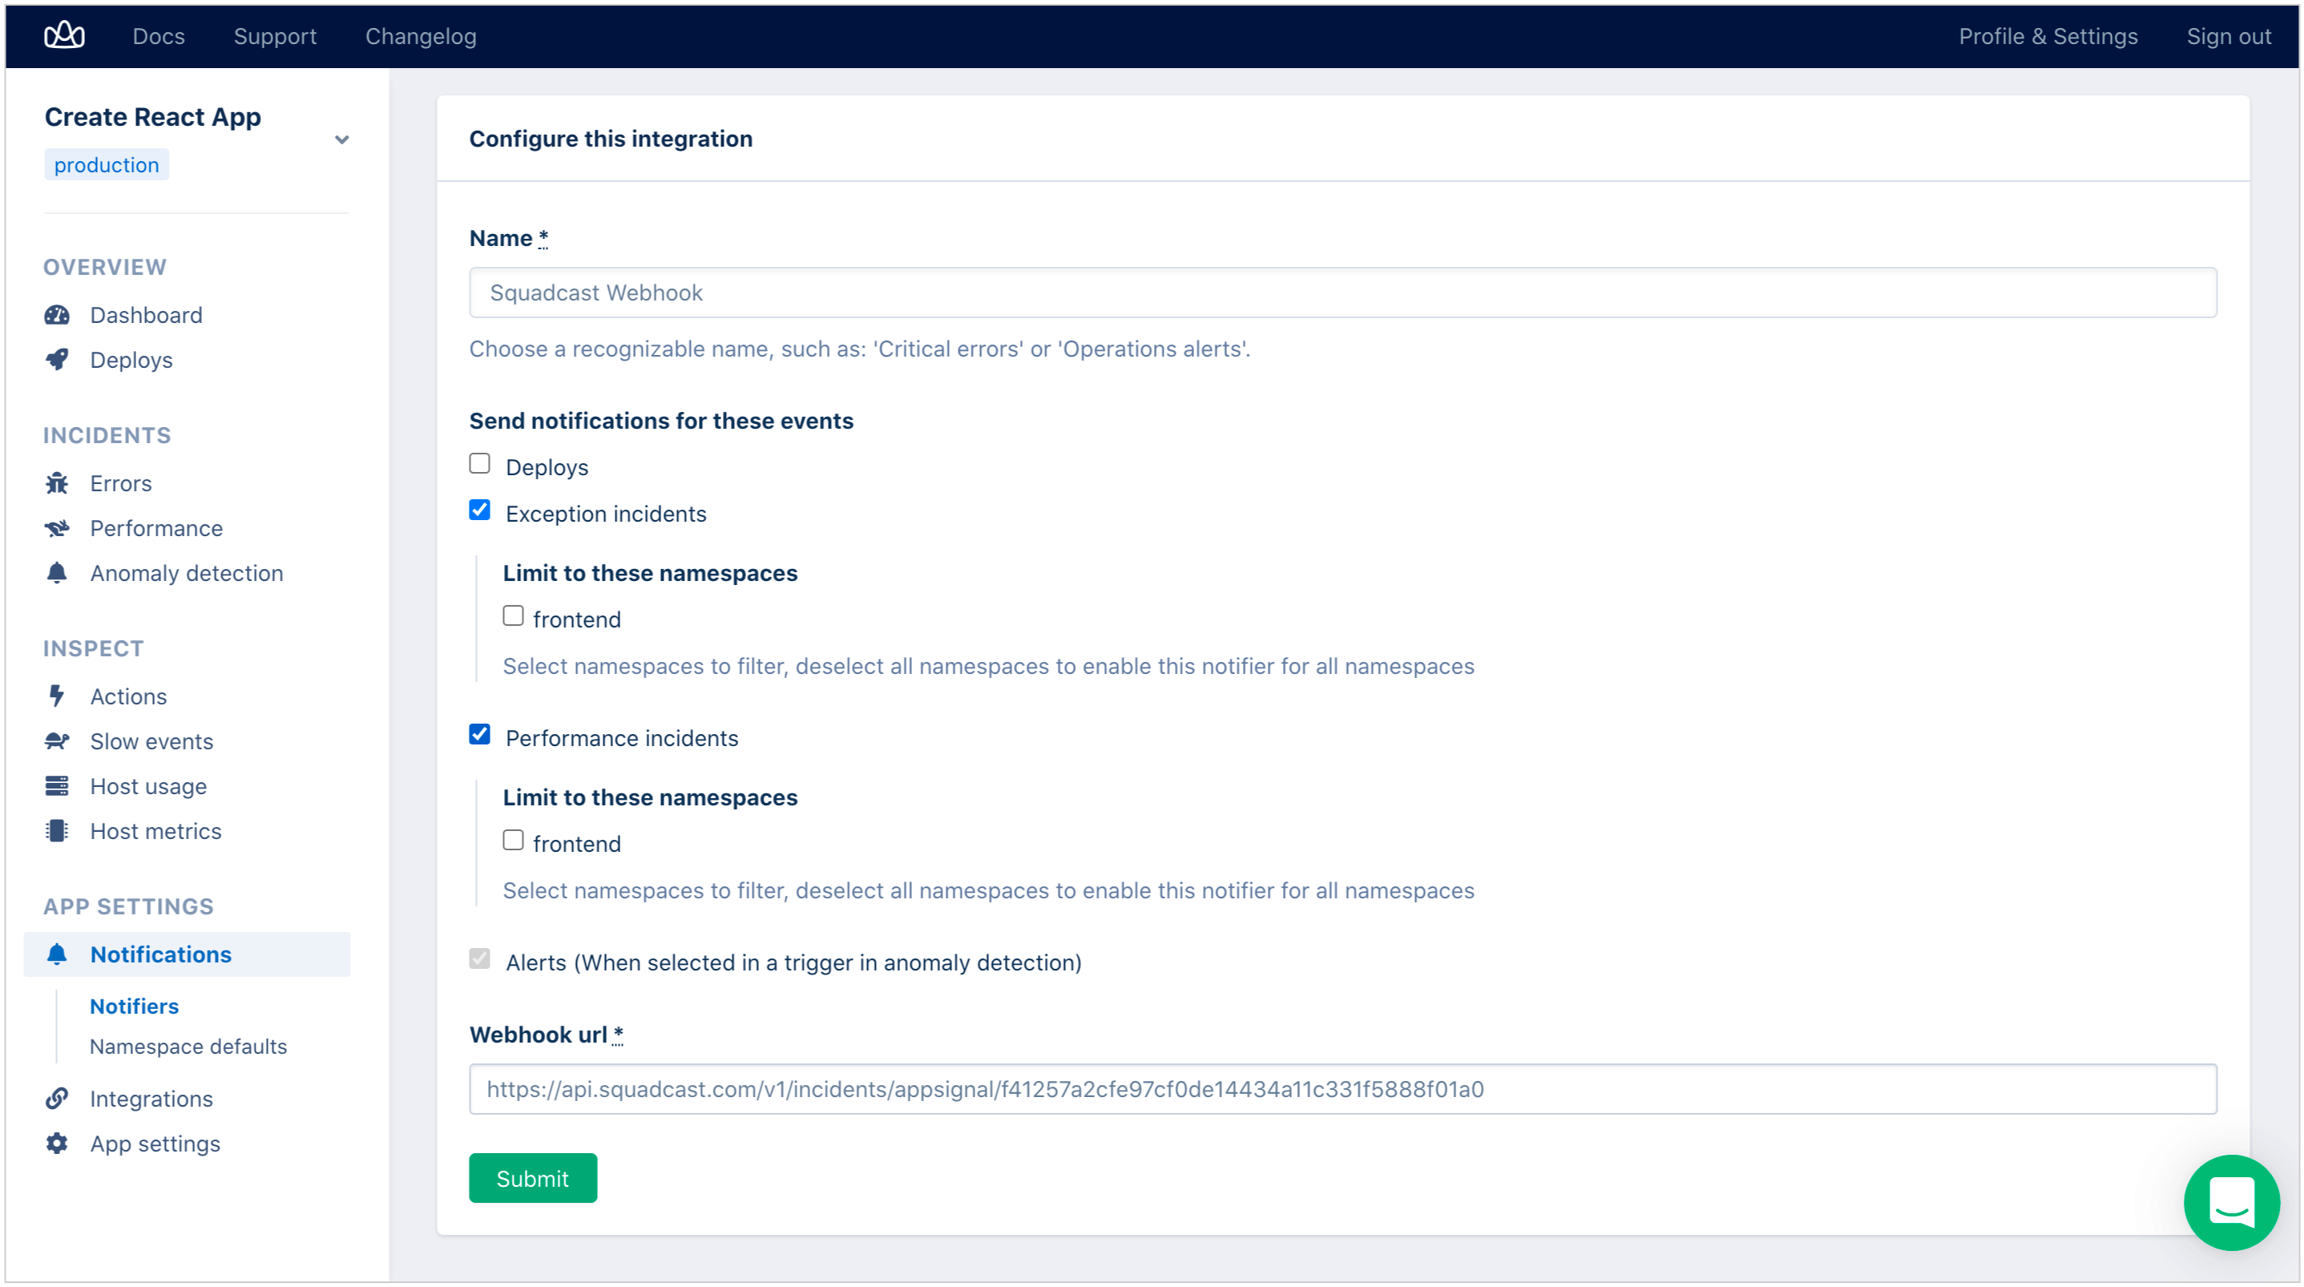Click the Anomaly detection bell icon
Image resolution: width=2304 pixels, height=1287 pixels.
click(57, 573)
